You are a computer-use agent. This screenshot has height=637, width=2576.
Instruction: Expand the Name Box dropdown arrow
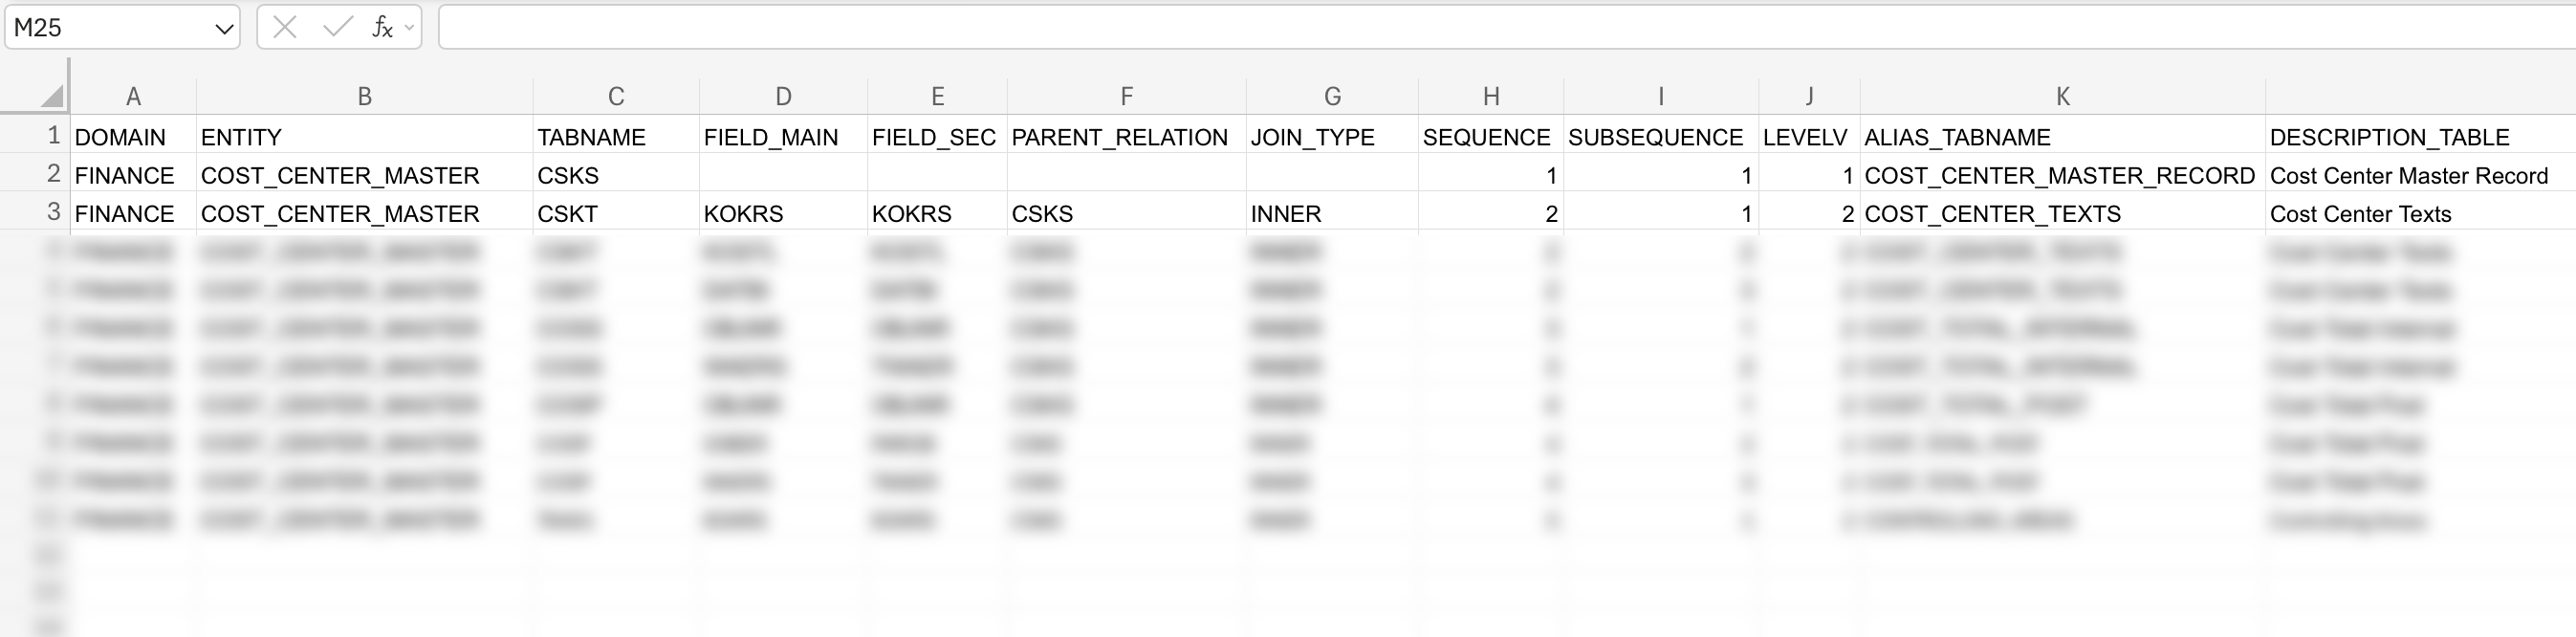point(224,29)
